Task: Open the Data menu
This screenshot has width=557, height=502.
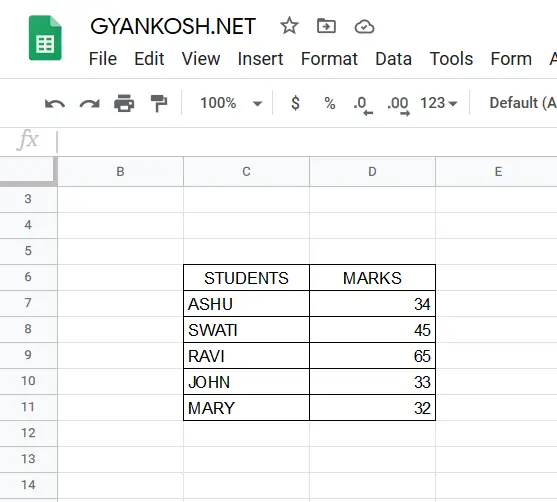Action: coord(394,59)
